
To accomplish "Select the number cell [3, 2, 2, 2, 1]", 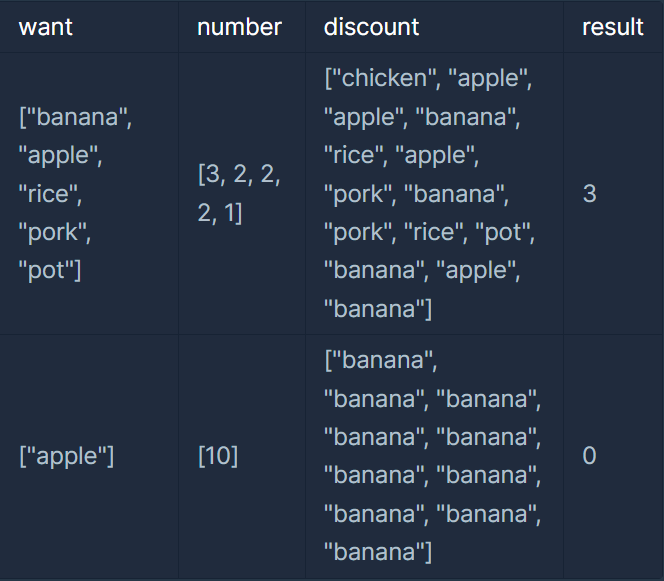I will pos(242,194).
